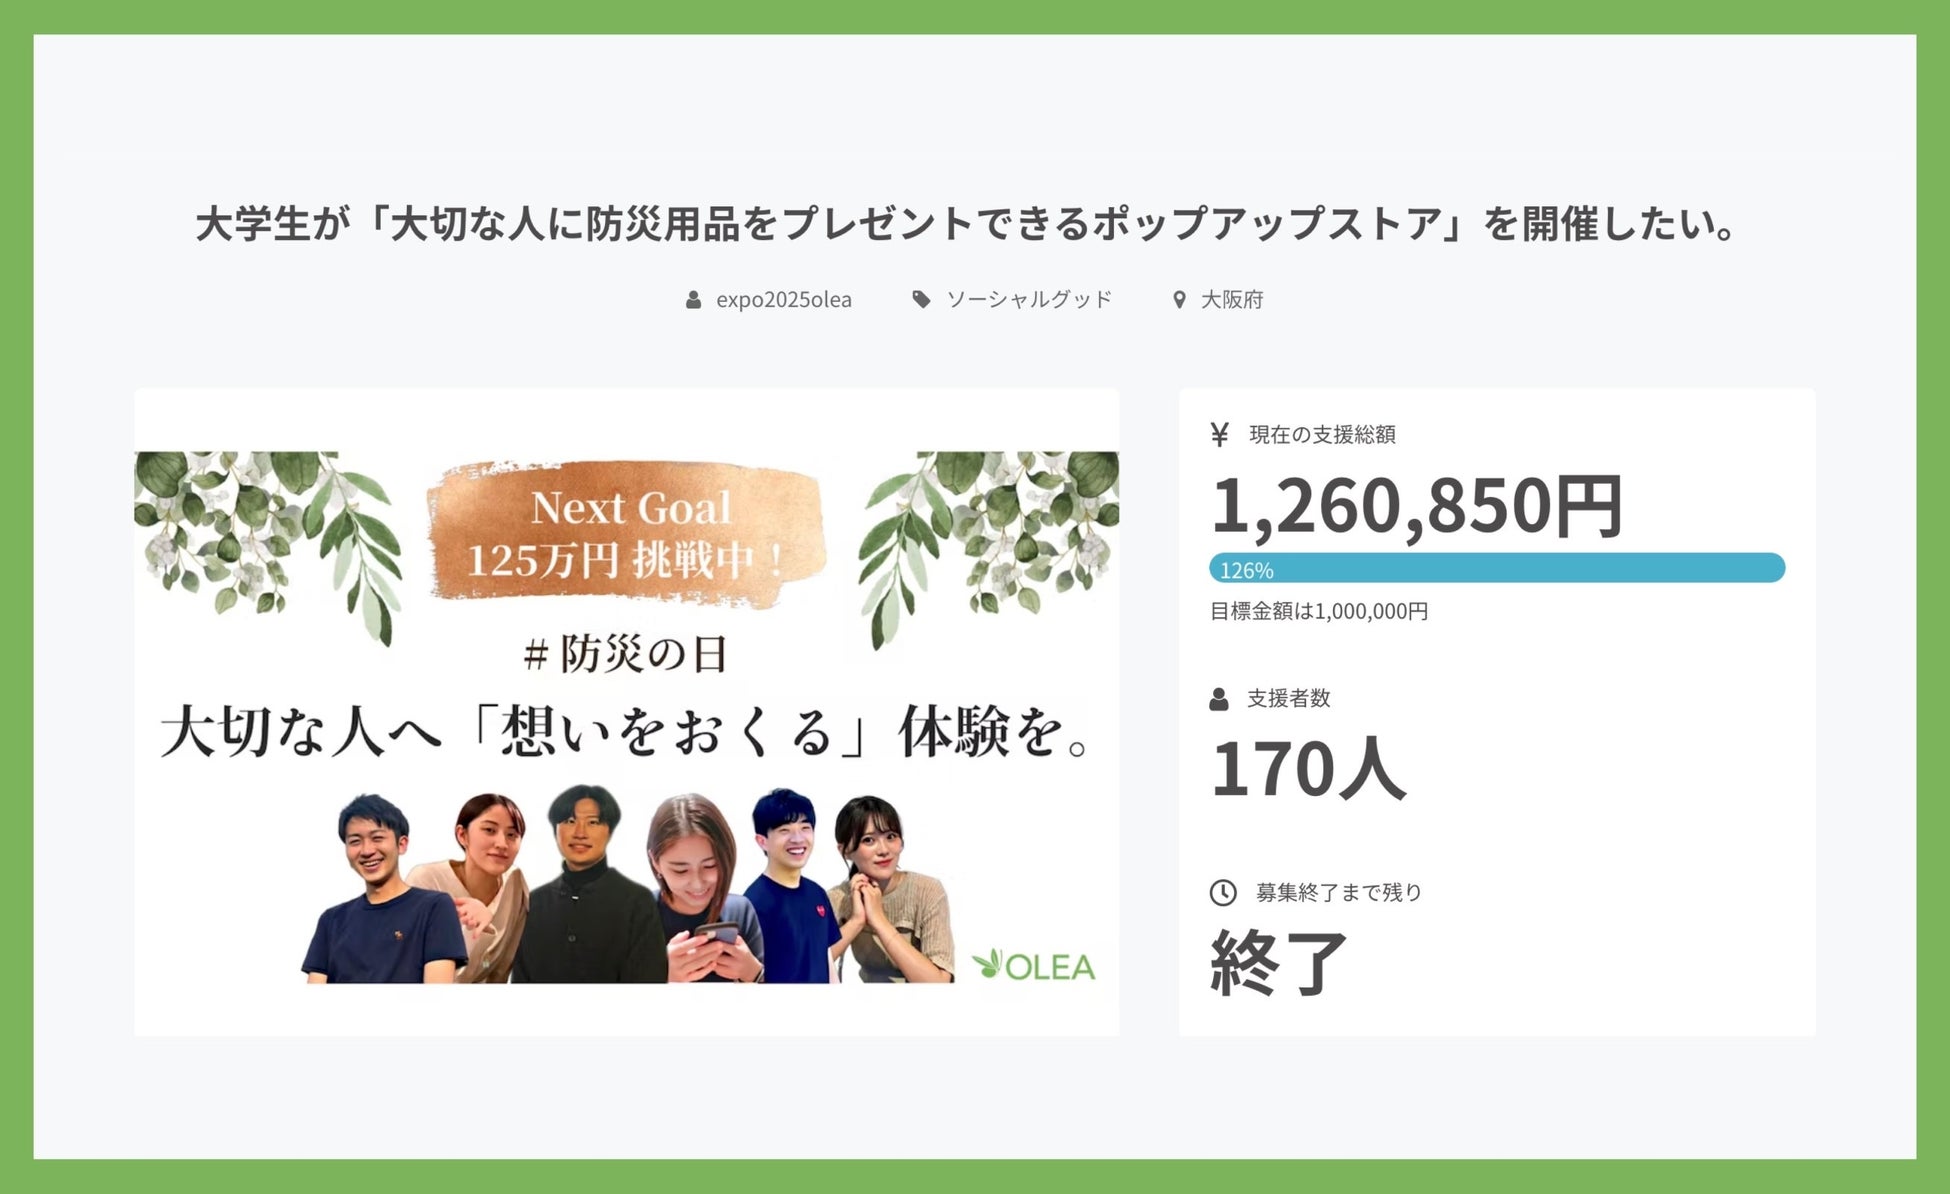Click the project title heading text

click(967, 224)
